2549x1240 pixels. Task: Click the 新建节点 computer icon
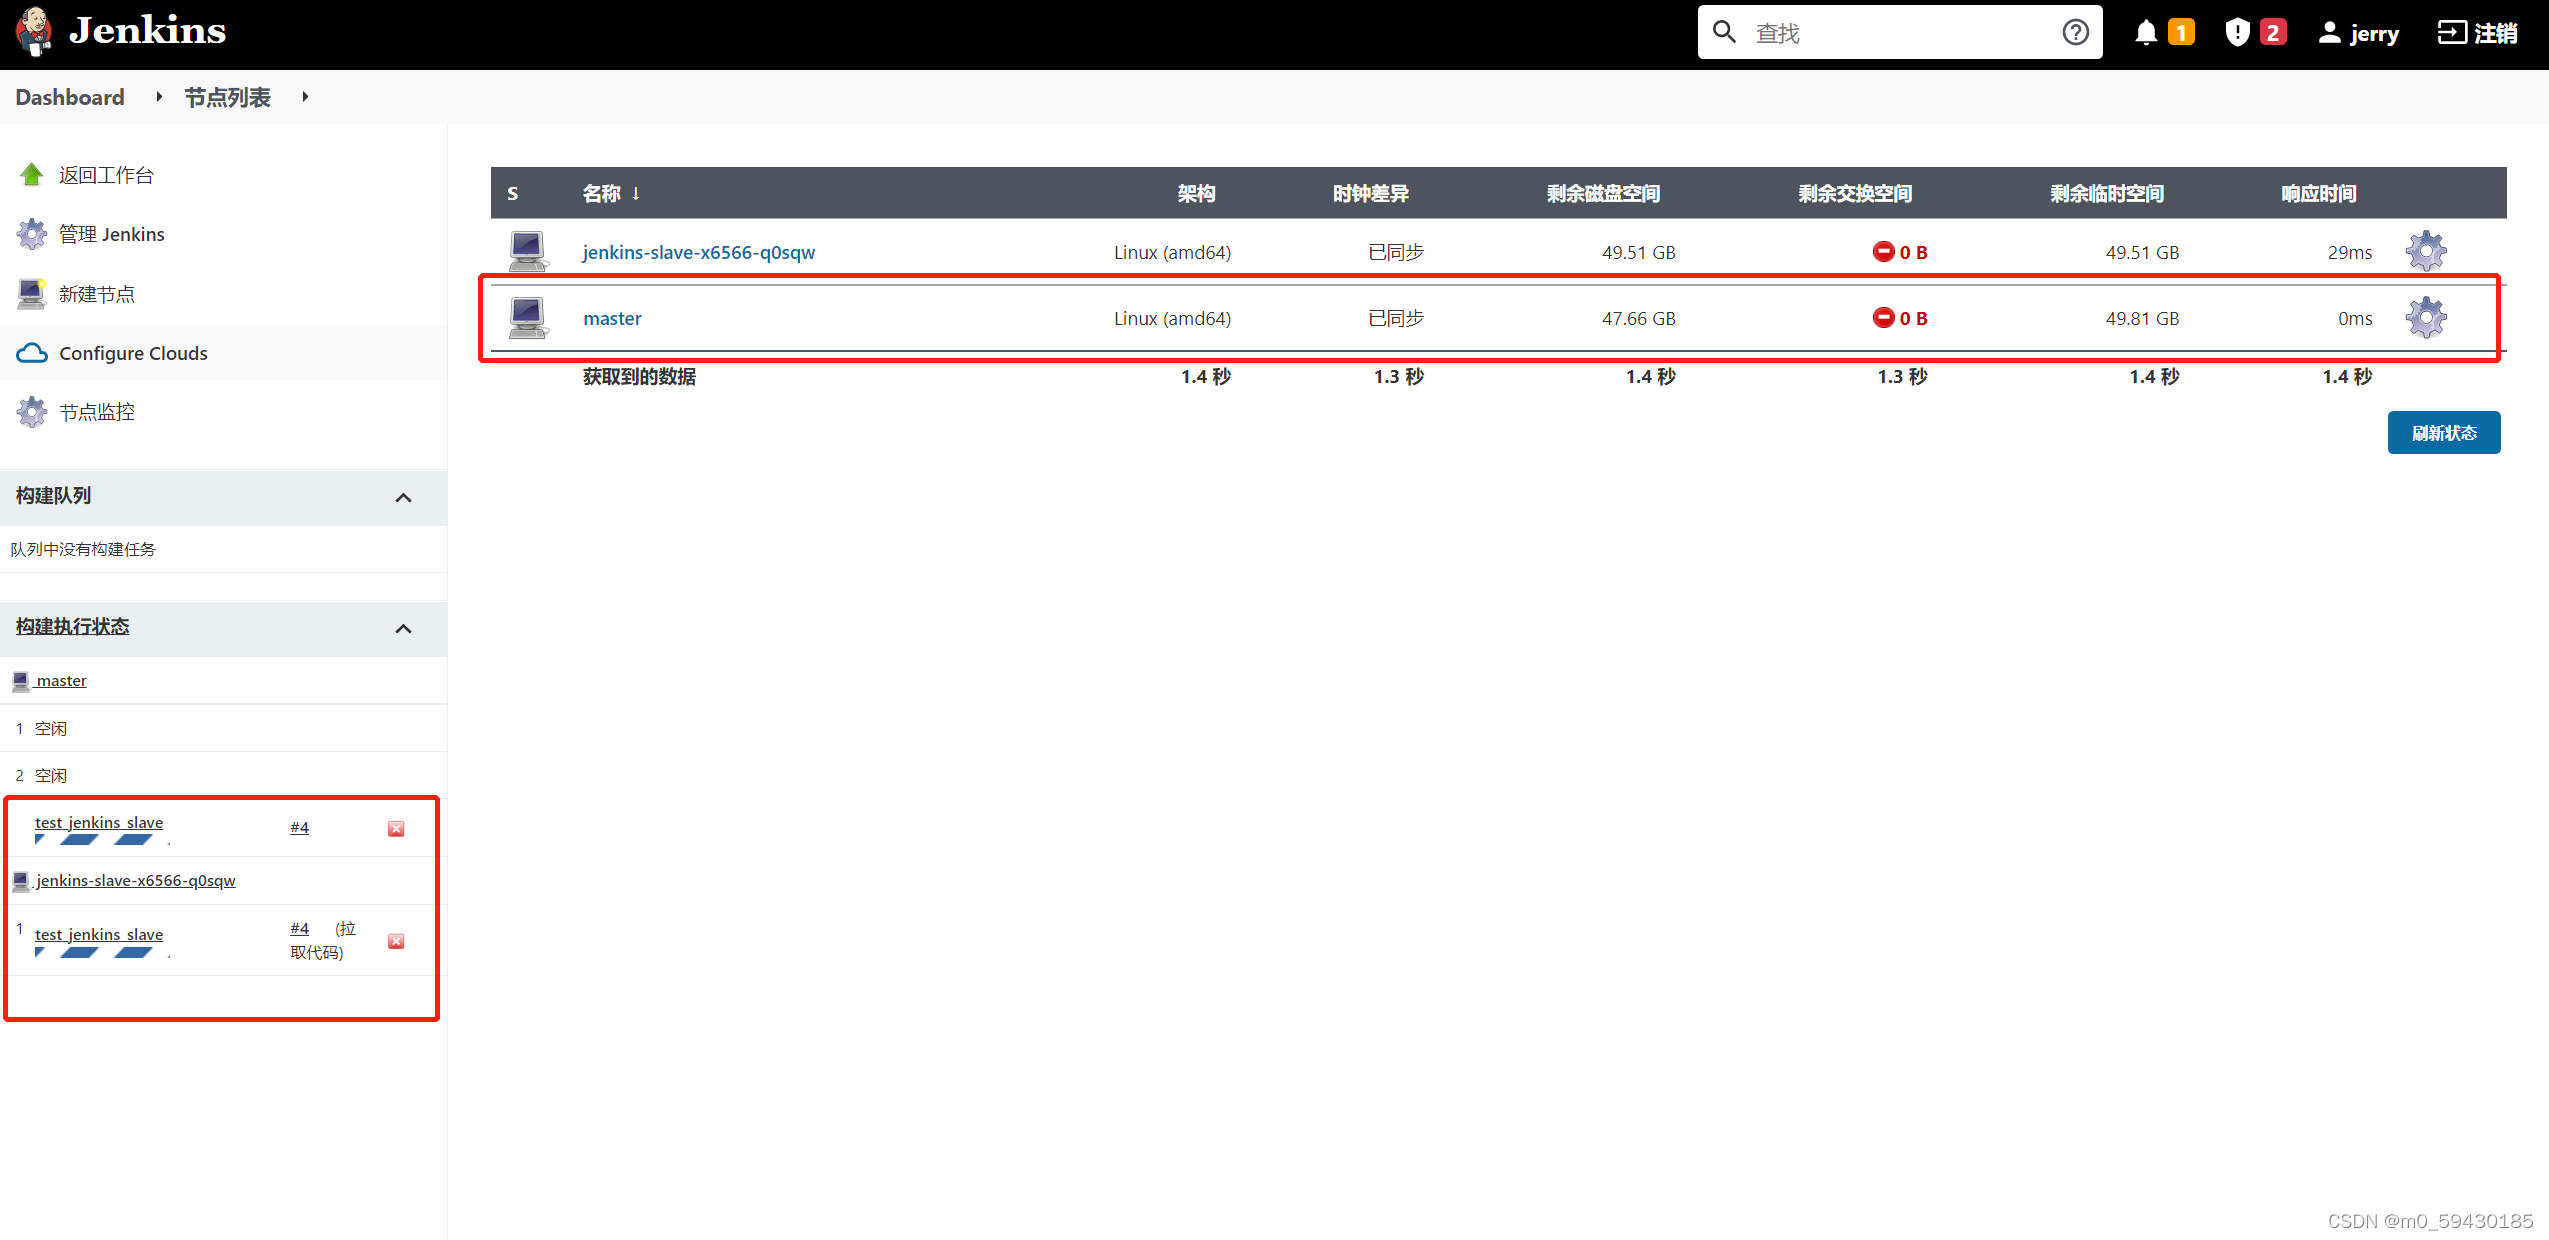coord(32,293)
